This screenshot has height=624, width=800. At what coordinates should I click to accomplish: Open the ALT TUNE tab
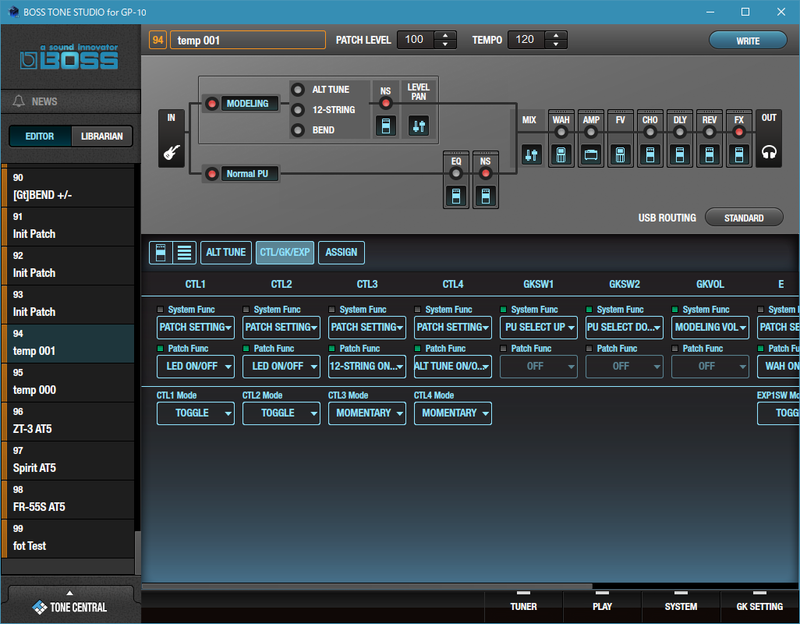[226, 253]
